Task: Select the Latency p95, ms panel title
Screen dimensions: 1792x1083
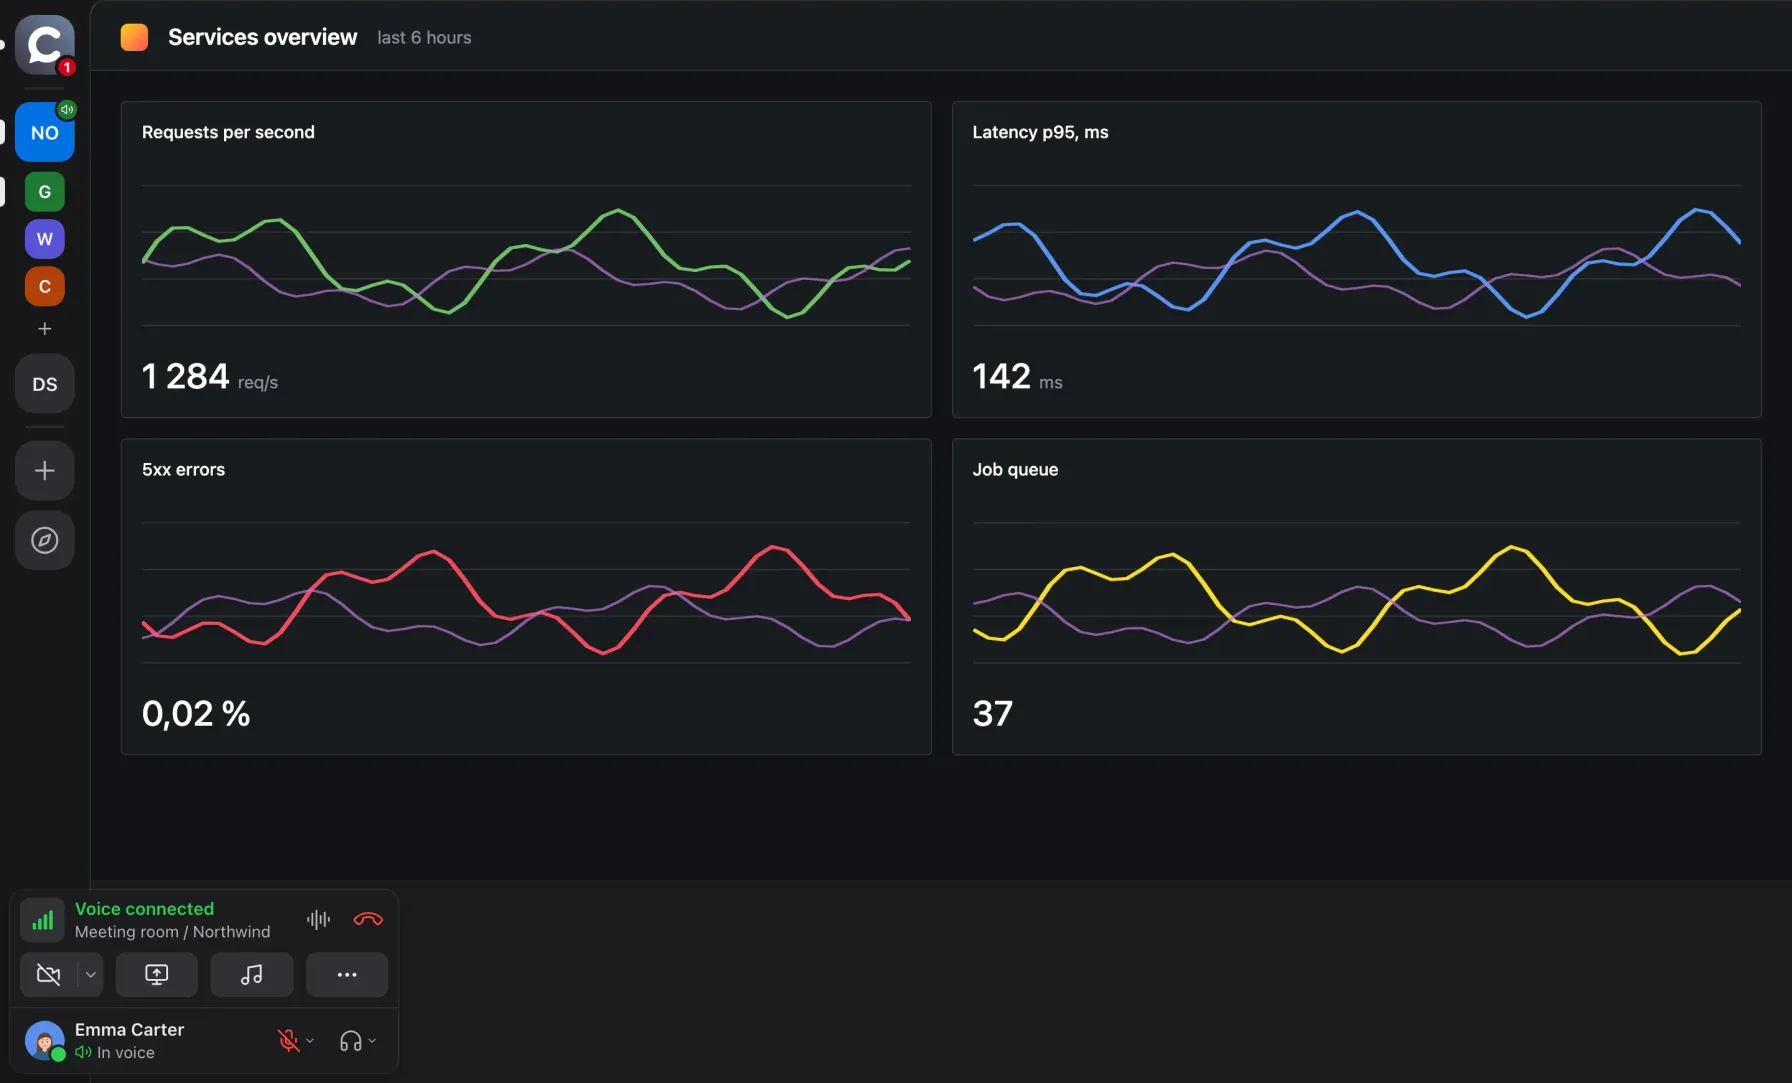Action: (x=1040, y=132)
